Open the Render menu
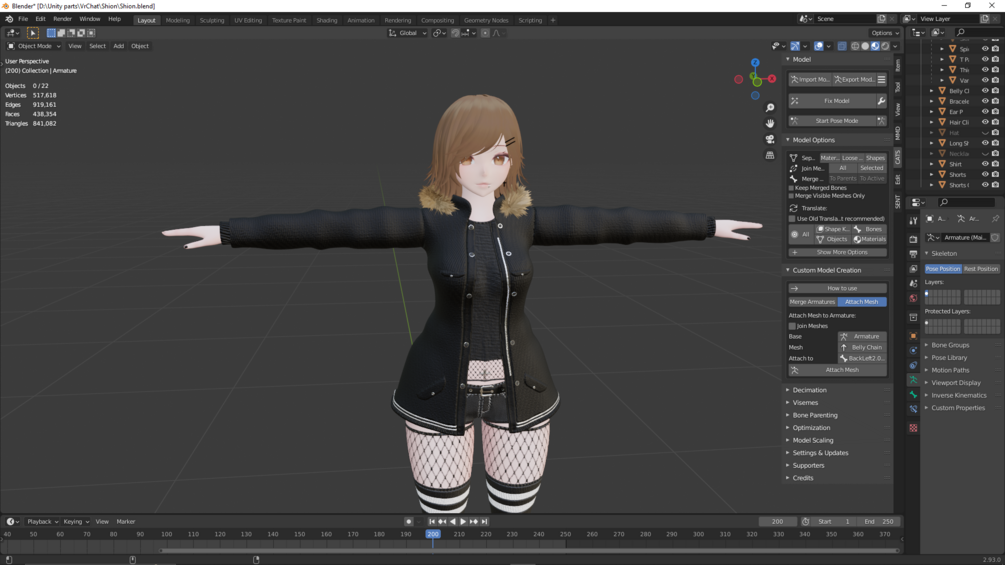This screenshot has height=565, width=1005. tap(62, 19)
